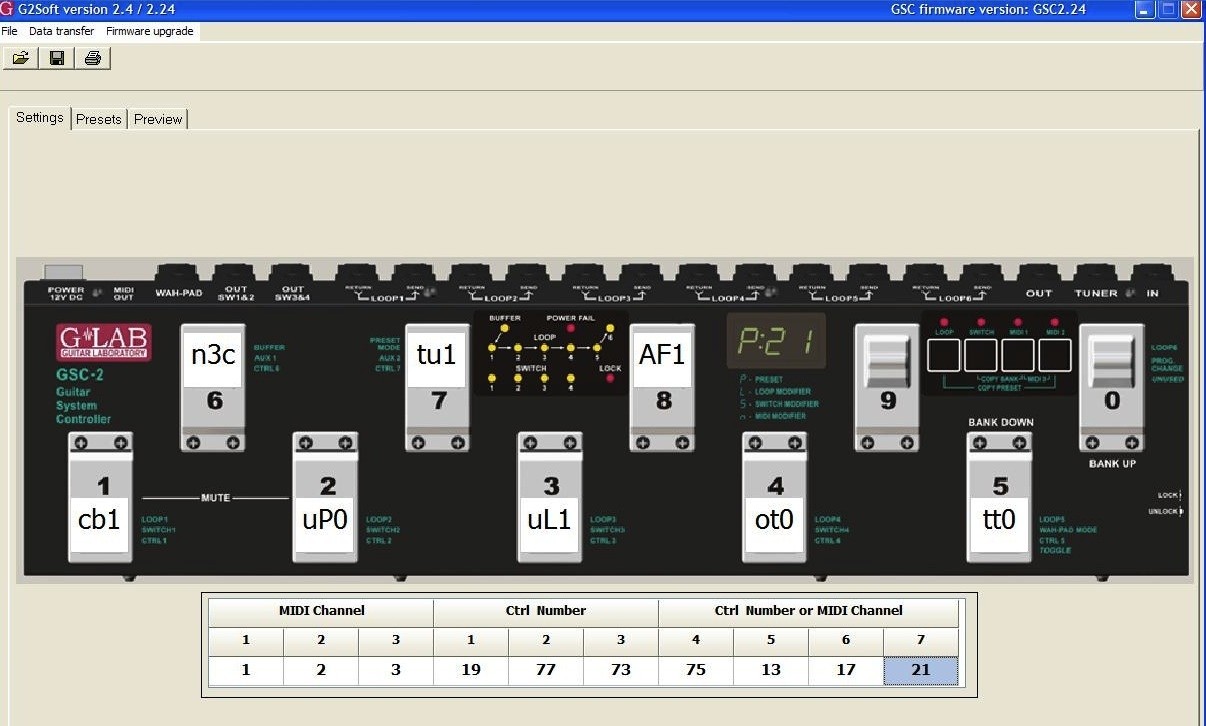Open the Data transfer menu
Image resolution: width=1206 pixels, height=726 pixels.
click(x=61, y=31)
